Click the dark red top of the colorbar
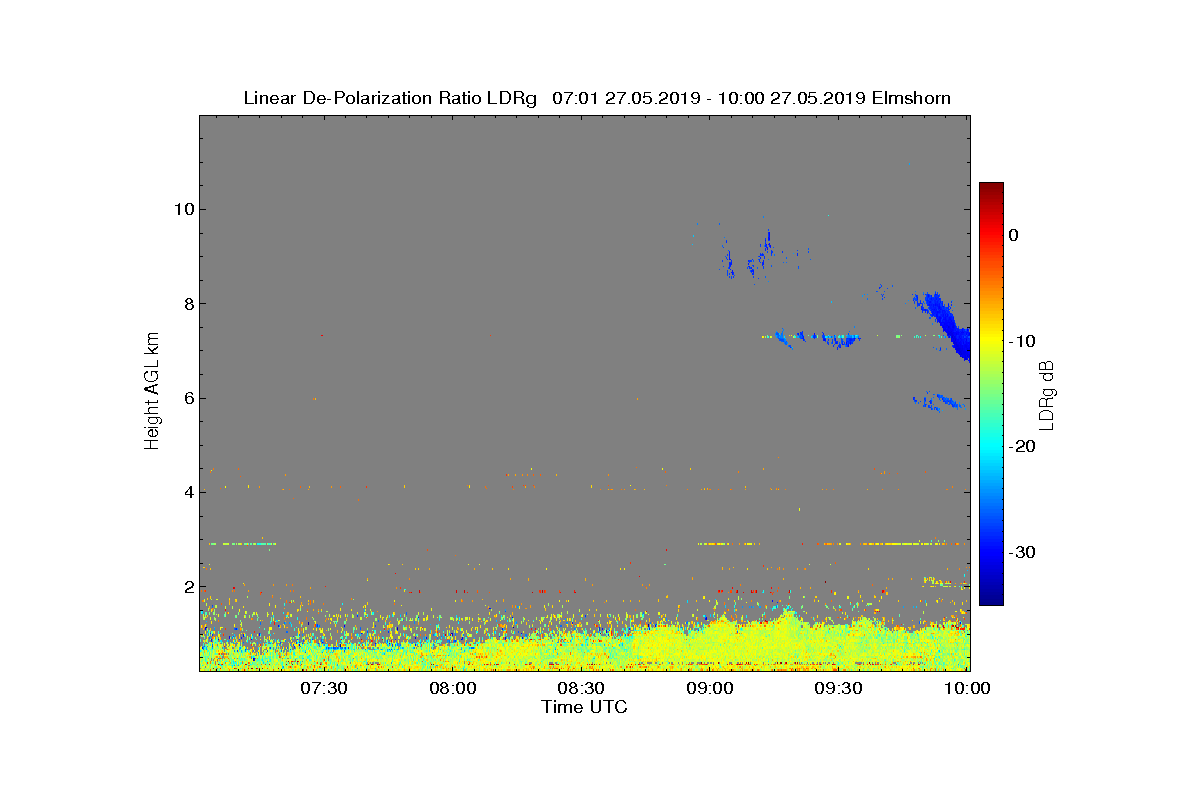The image size is (1200, 800). click(x=991, y=190)
